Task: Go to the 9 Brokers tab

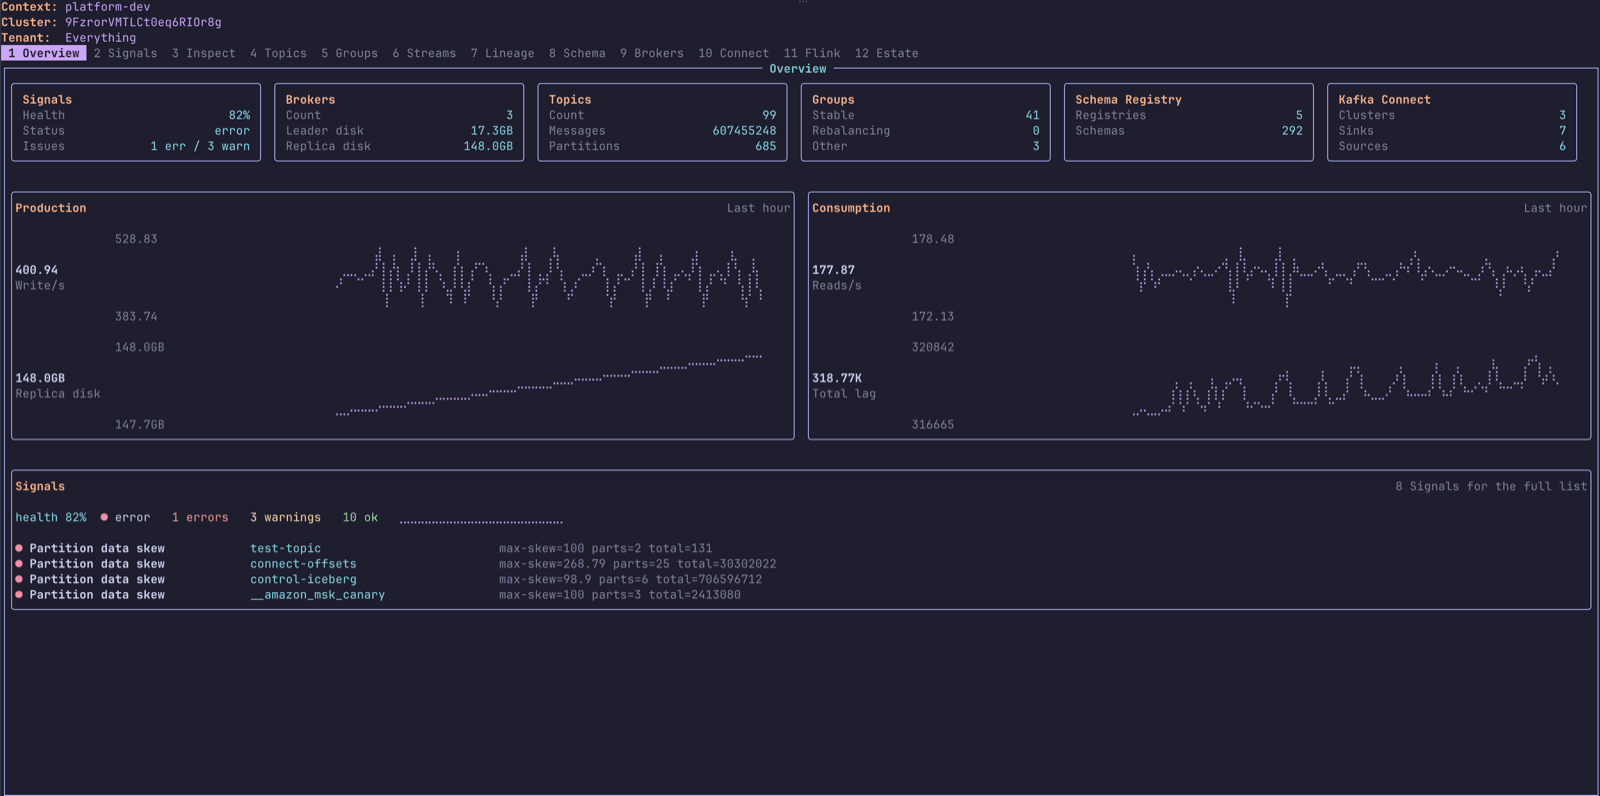Action: coord(652,53)
